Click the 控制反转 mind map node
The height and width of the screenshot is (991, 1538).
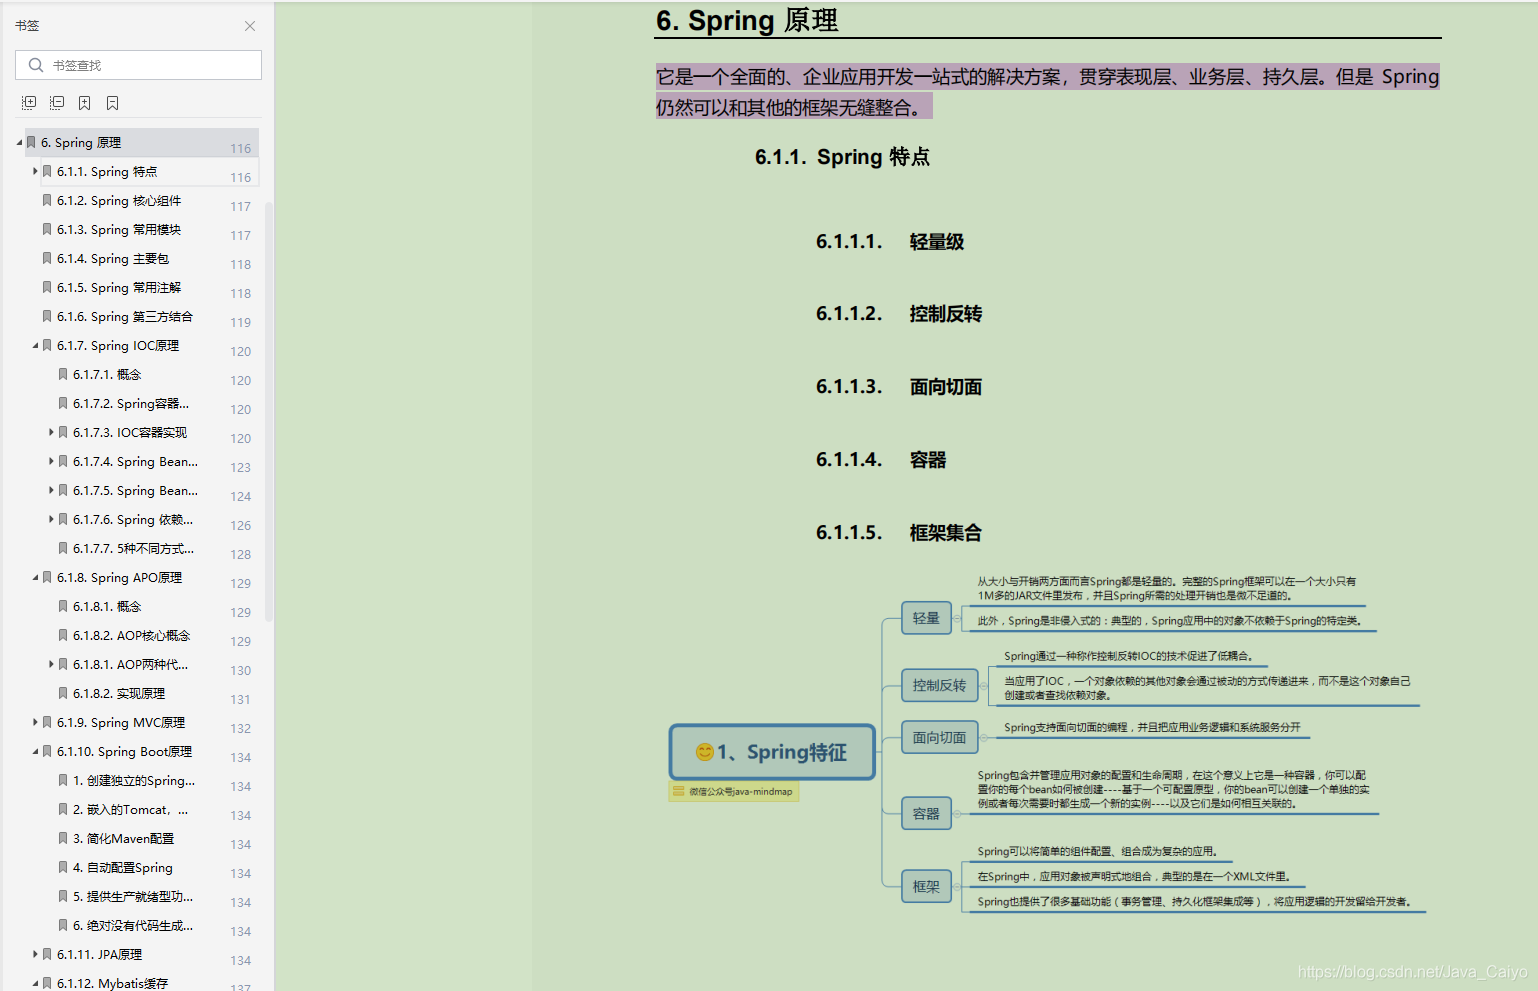(x=939, y=685)
